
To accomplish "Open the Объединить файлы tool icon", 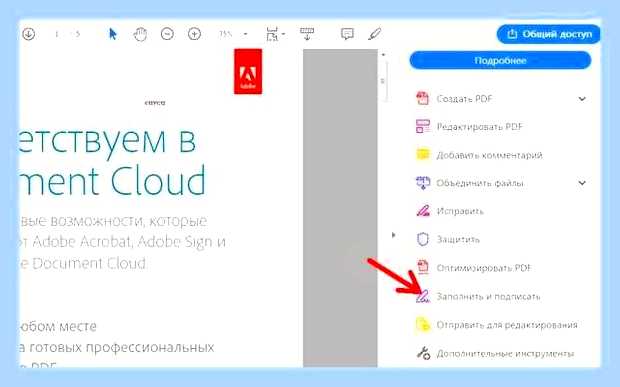I will [x=423, y=183].
